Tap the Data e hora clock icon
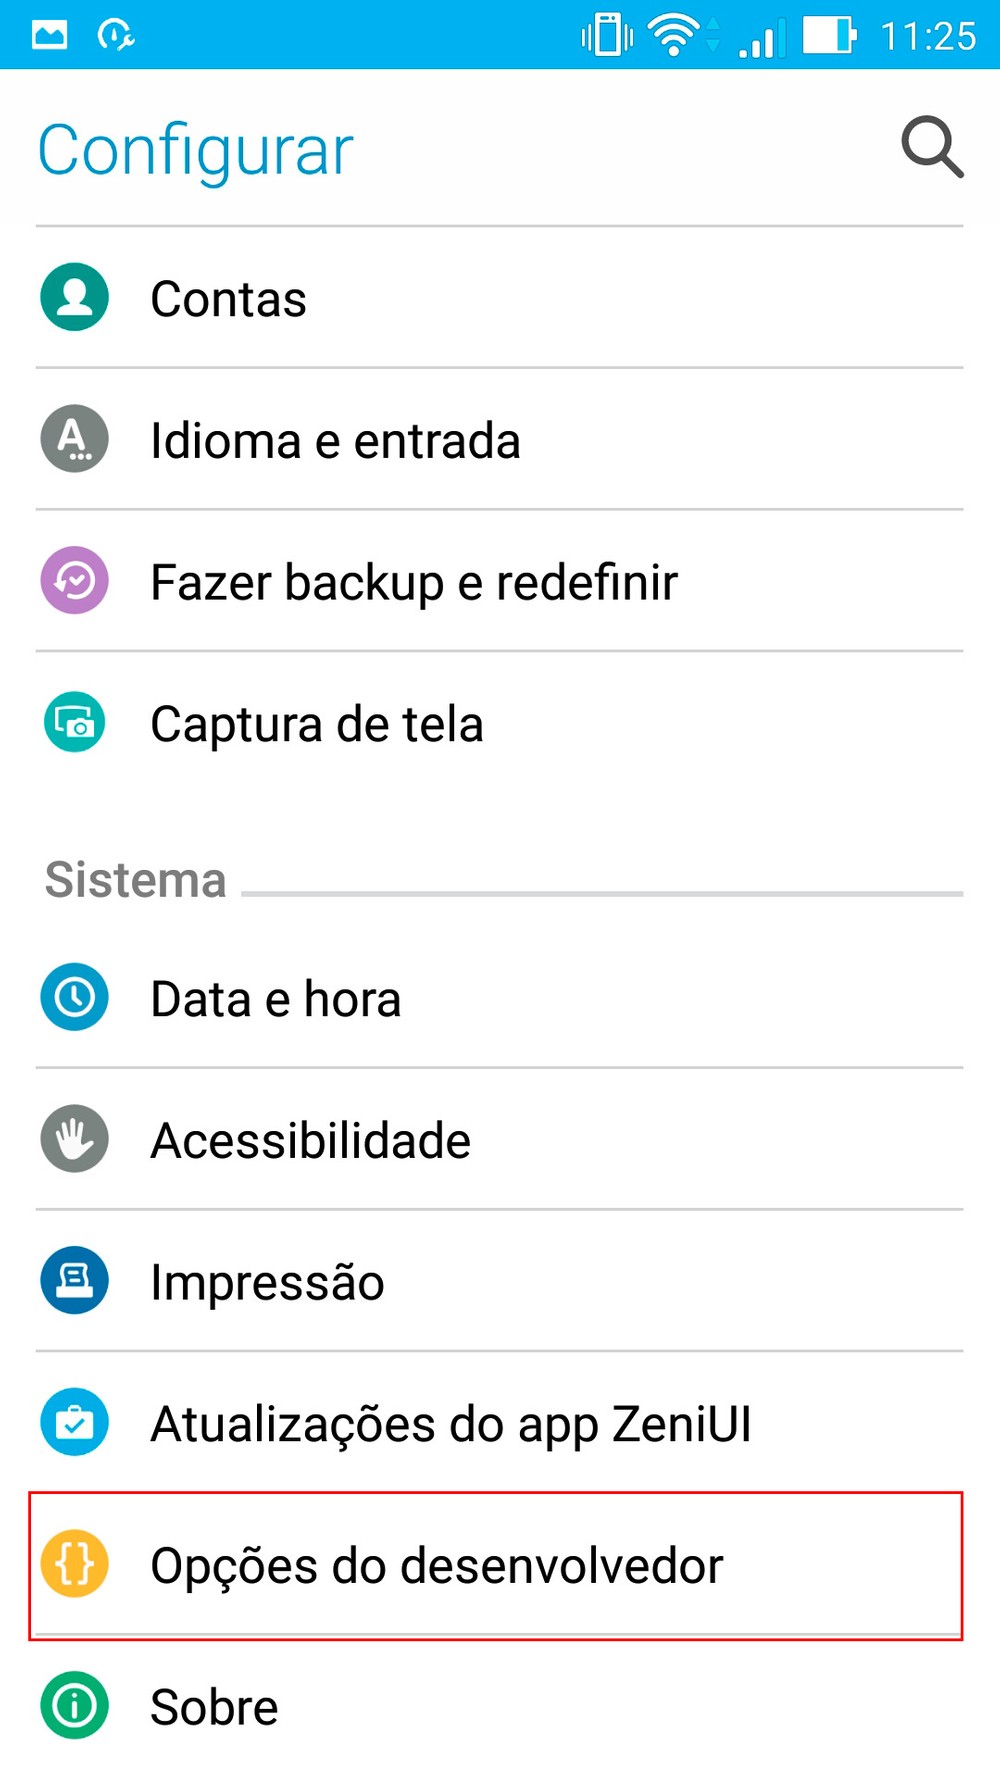This screenshot has width=1000, height=1778. [75, 997]
